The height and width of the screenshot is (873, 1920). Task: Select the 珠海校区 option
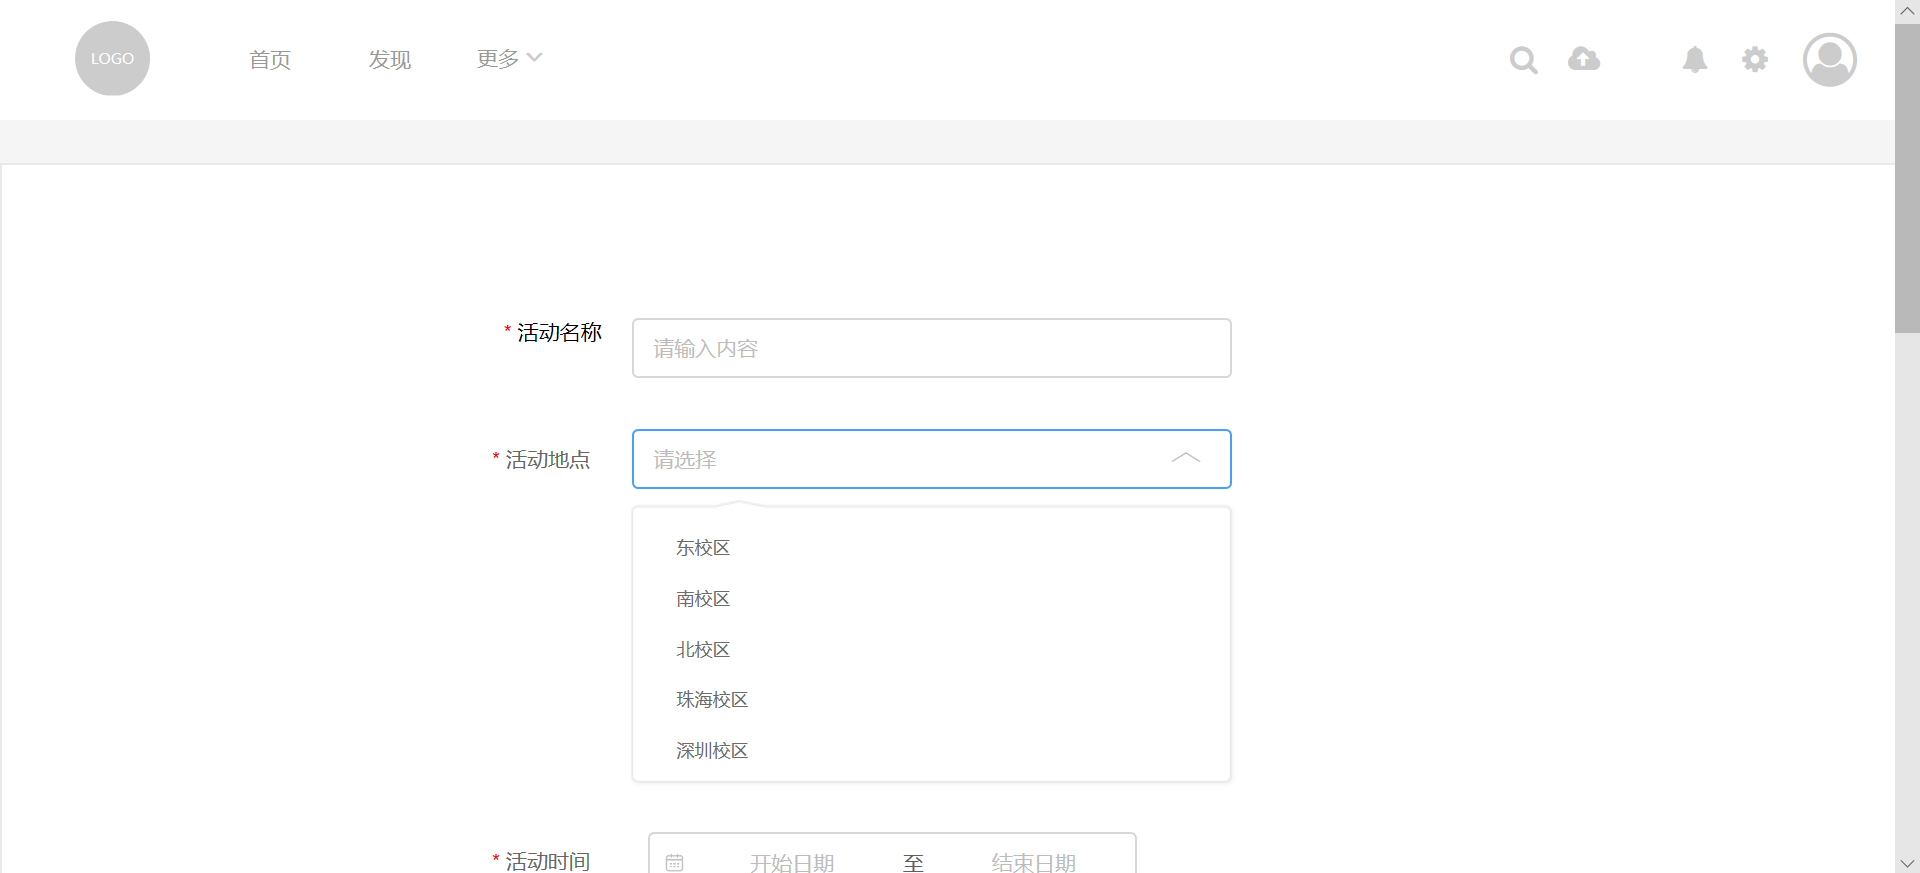pyautogui.click(x=712, y=700)
